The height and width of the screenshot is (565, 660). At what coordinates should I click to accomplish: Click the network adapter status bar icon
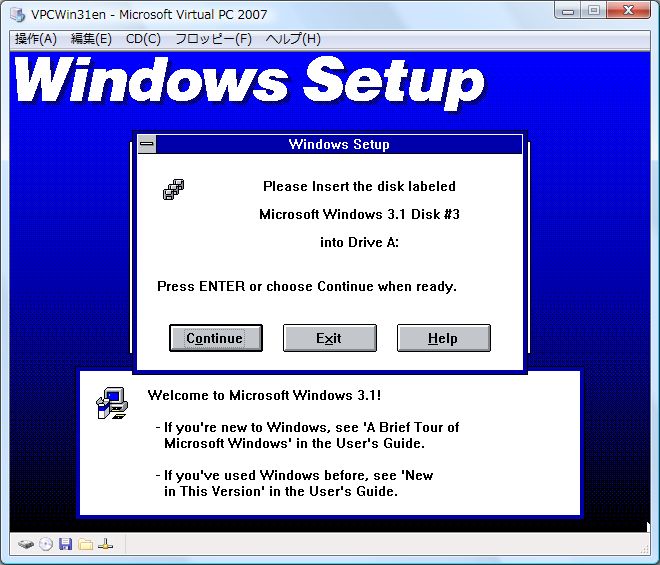105,544
